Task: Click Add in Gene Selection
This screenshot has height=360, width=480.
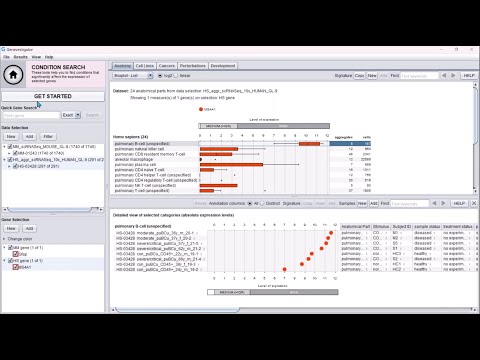Action: pos(29,228)
